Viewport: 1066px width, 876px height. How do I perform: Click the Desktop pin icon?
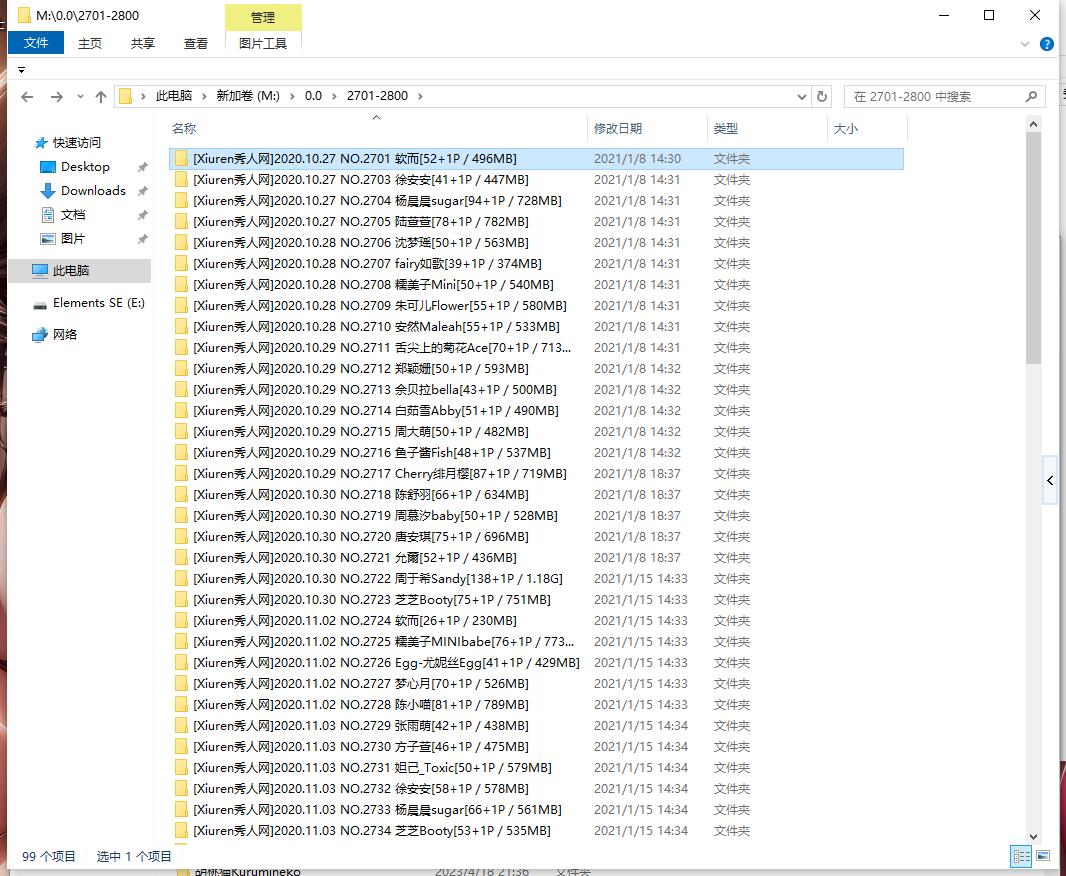(x=143, y=167)
